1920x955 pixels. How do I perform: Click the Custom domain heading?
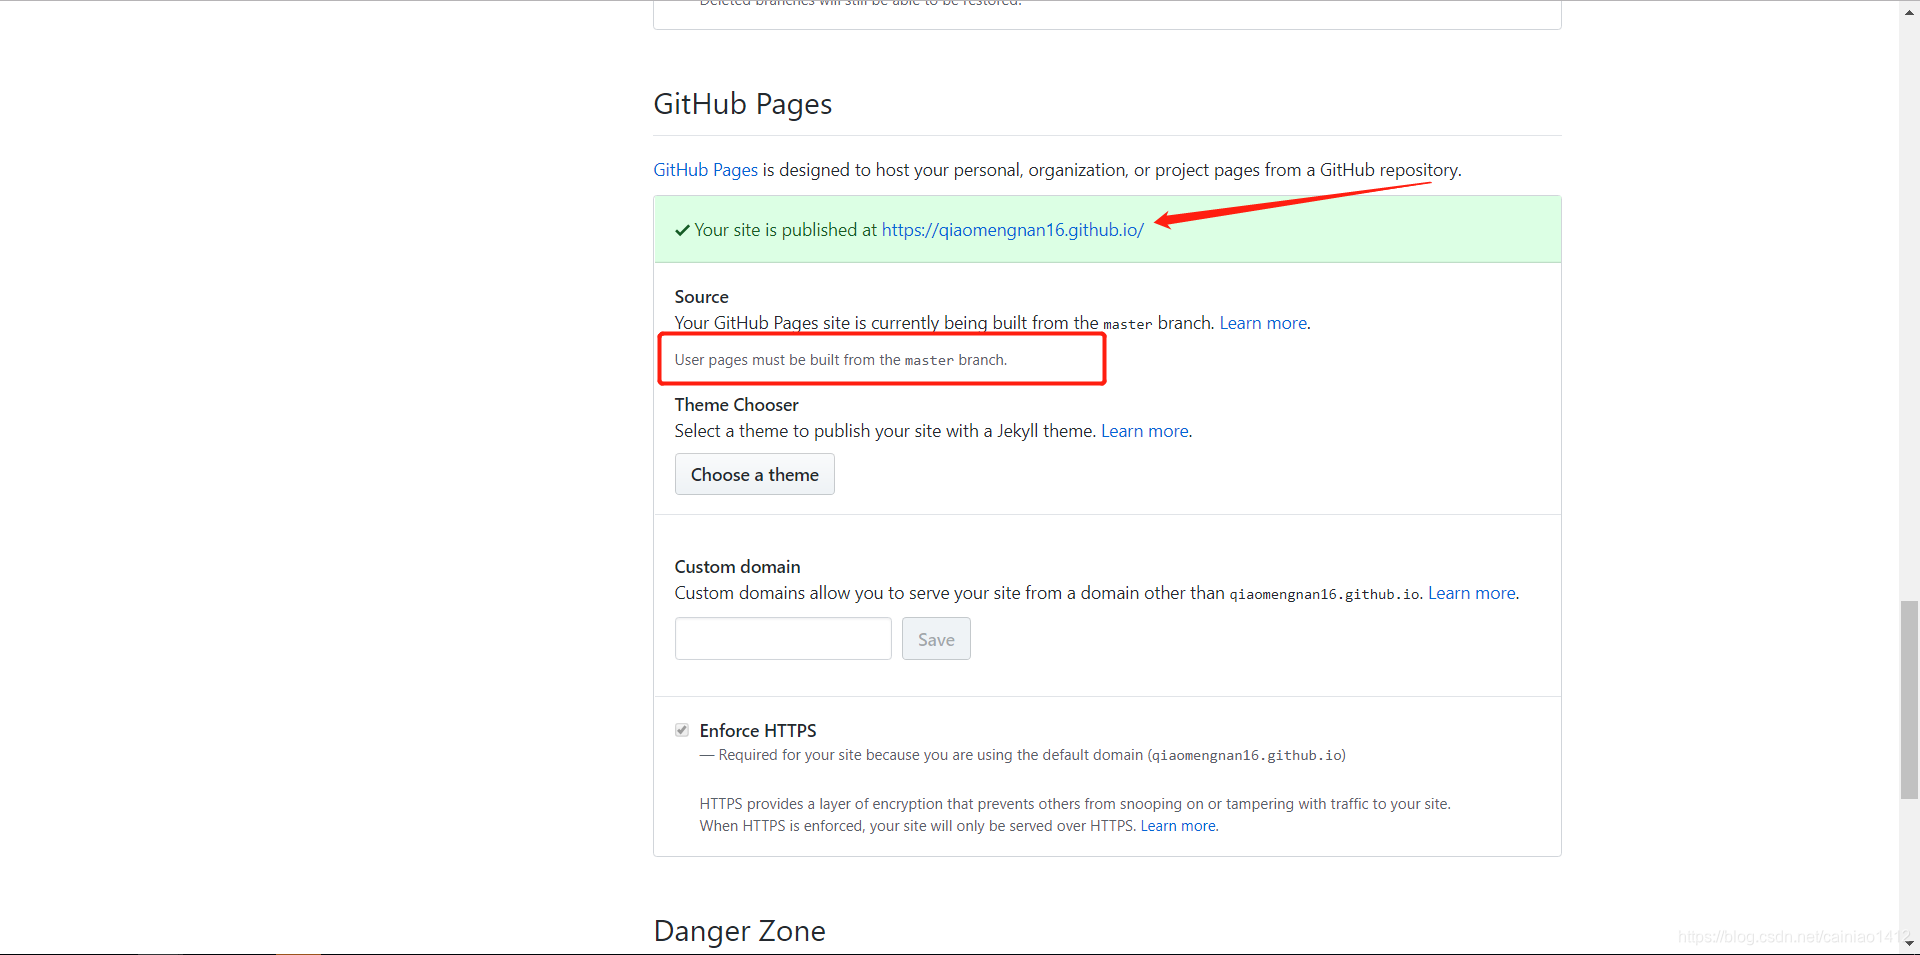[x=737, y=567]
